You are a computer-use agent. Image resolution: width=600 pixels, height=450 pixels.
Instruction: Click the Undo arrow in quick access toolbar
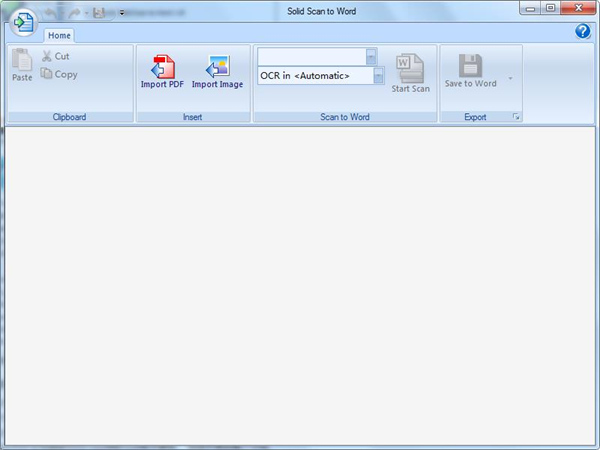point(51,13)
